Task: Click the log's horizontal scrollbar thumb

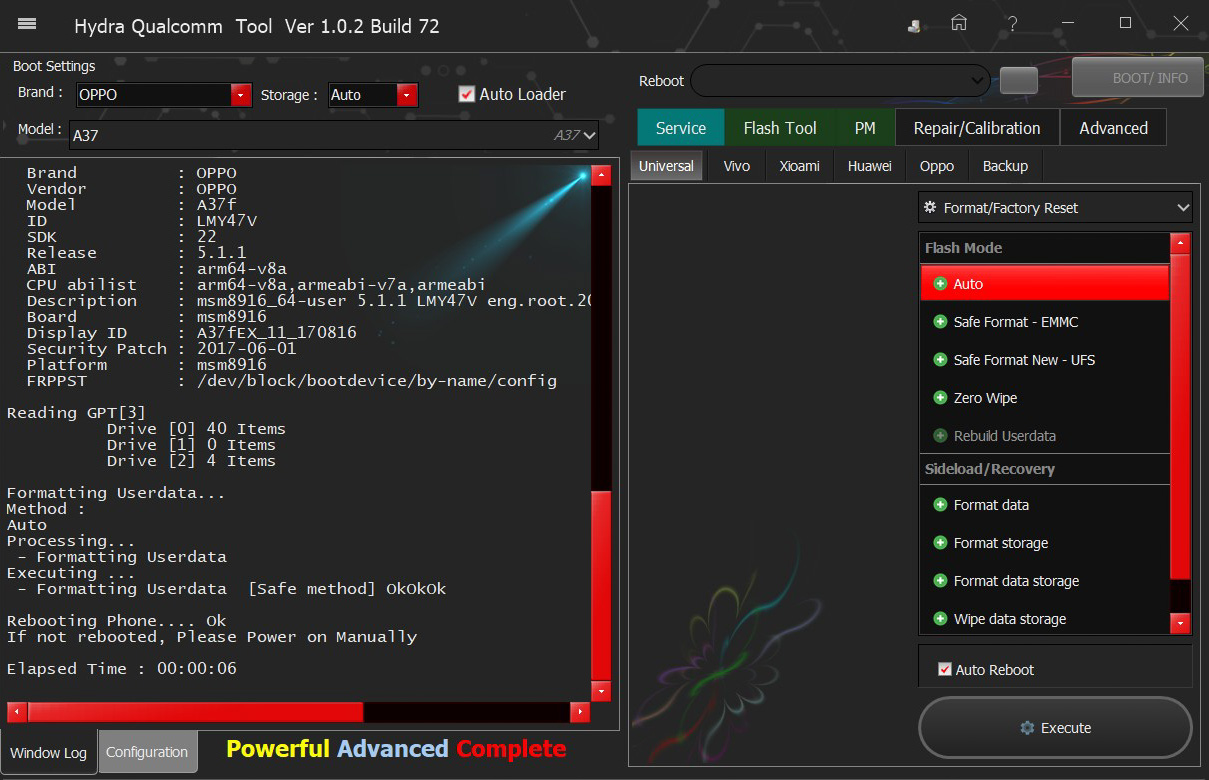Action: tap(196, 712)
